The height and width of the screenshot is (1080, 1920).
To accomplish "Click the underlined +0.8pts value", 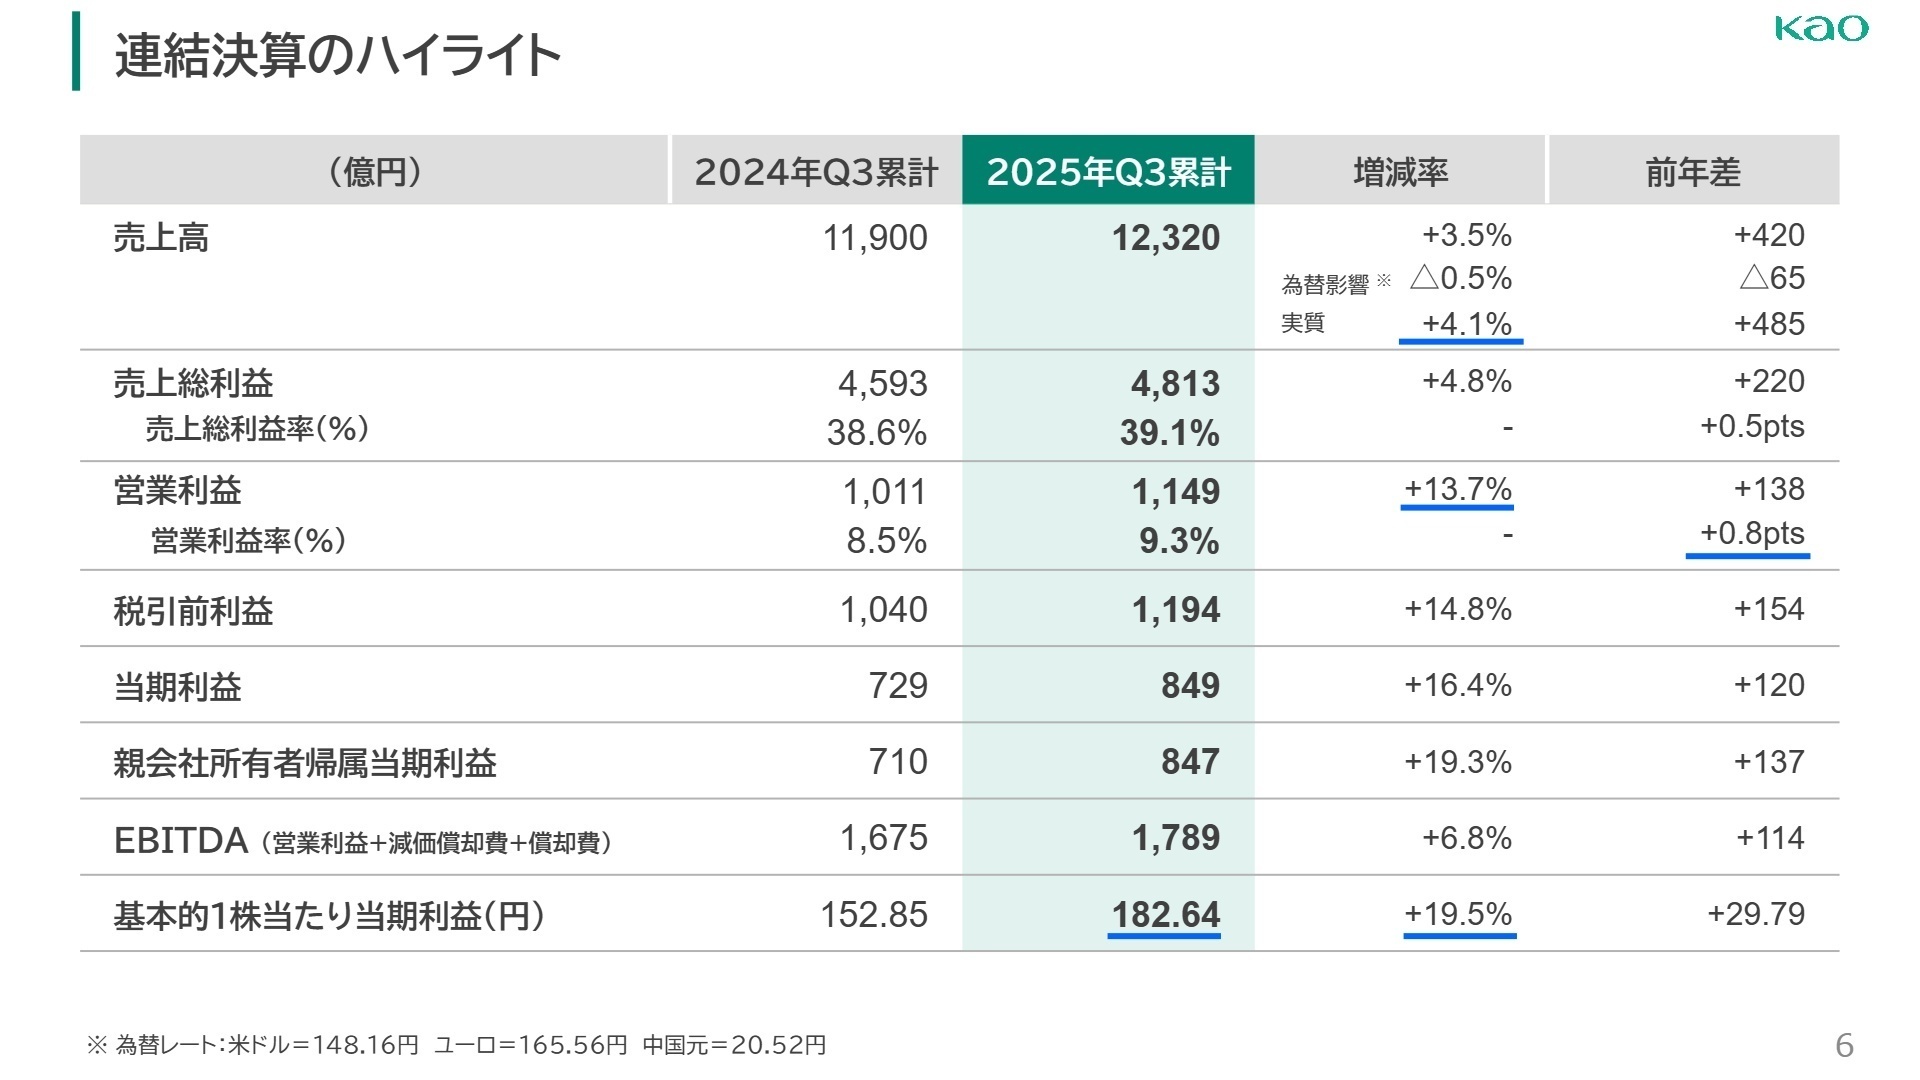I will coord(1749,533).
